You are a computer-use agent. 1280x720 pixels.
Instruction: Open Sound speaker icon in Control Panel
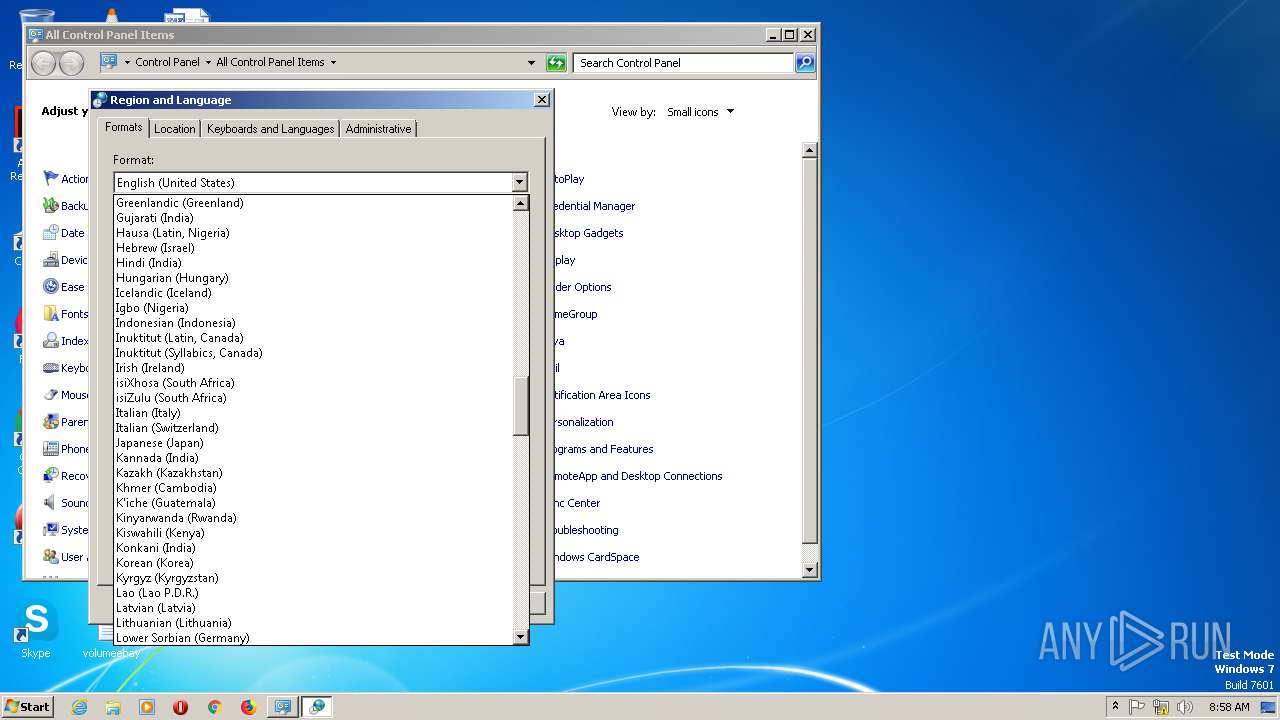(51, 502)
